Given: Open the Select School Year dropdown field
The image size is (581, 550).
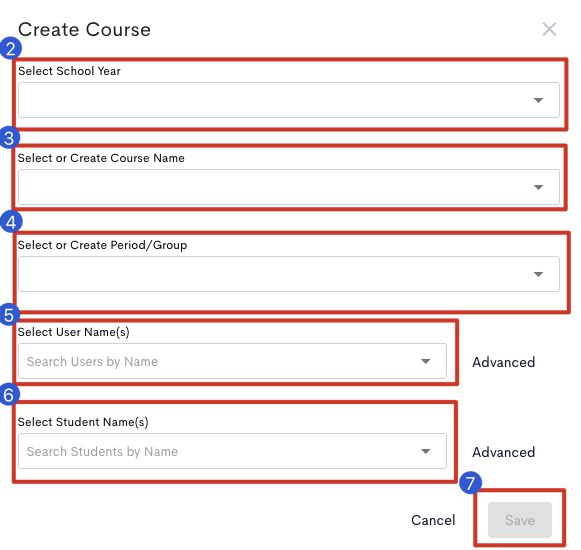Looking at the screenshot, I should 289,100.
